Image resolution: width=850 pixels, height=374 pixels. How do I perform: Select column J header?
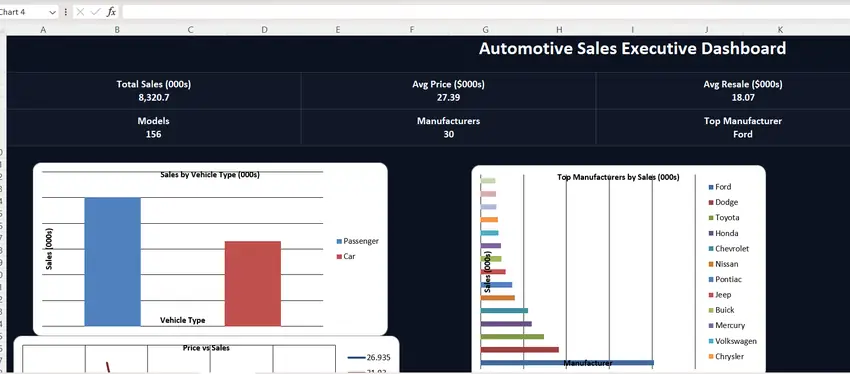pos(707,30)
